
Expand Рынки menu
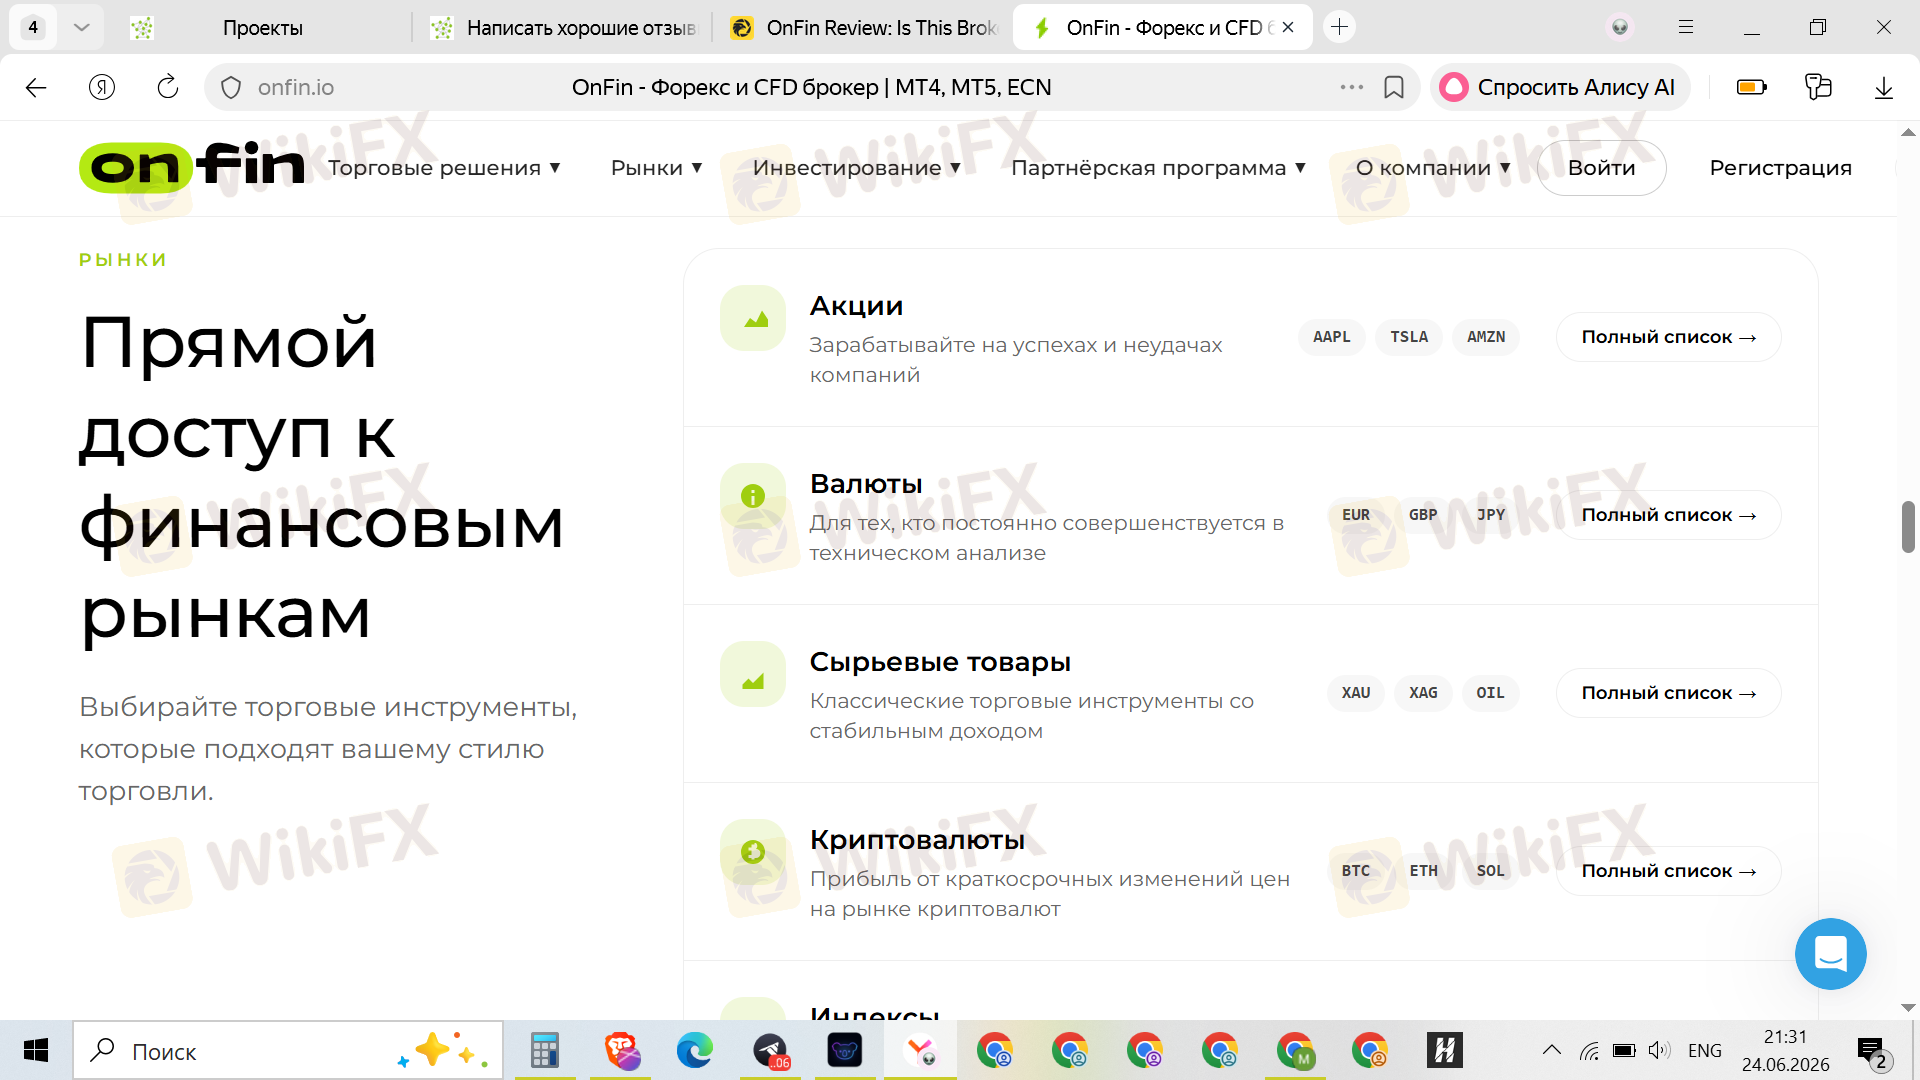(x=656, y=168)
